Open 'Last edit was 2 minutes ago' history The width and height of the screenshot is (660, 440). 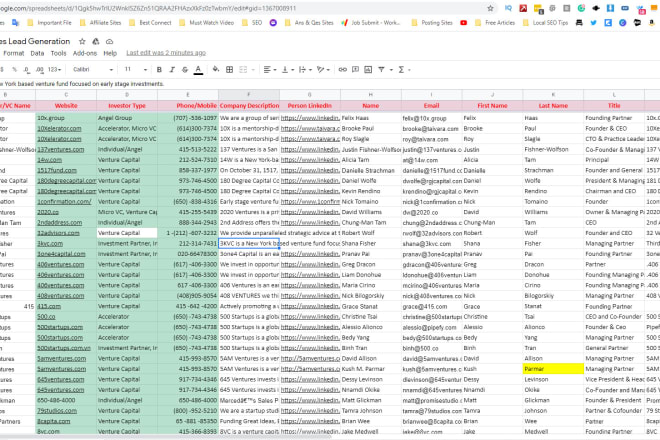[166, 53]
